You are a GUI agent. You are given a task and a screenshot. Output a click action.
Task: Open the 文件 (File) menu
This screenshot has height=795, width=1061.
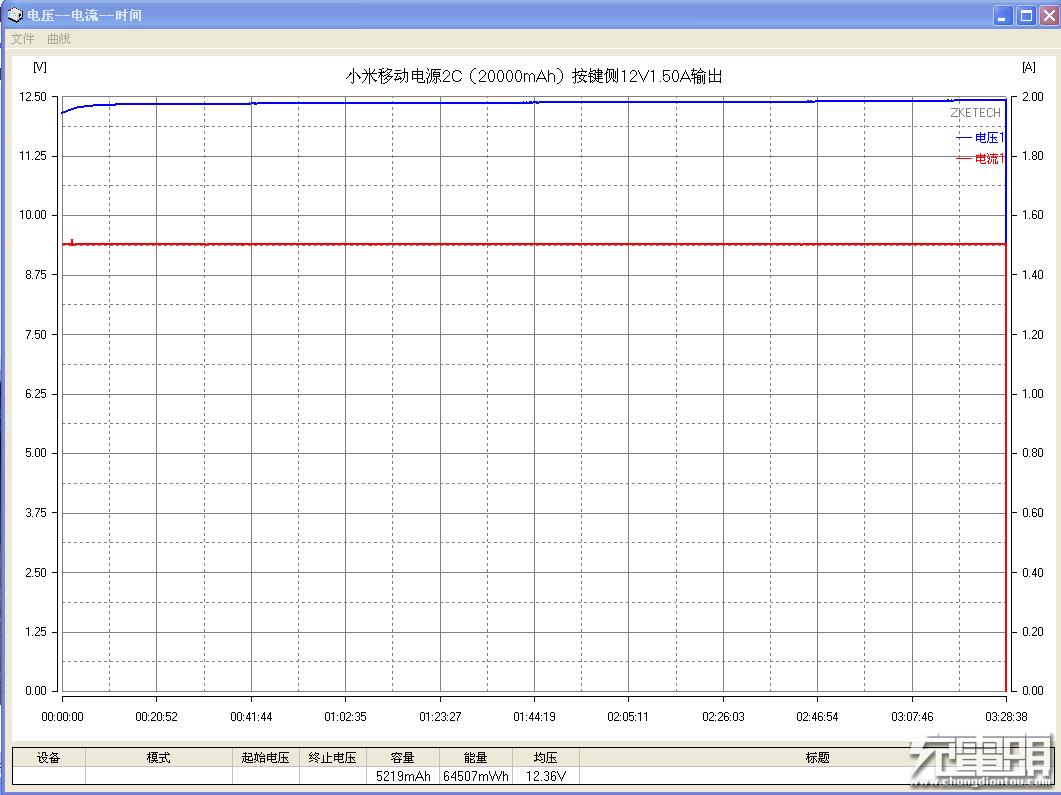pos(21,39)
